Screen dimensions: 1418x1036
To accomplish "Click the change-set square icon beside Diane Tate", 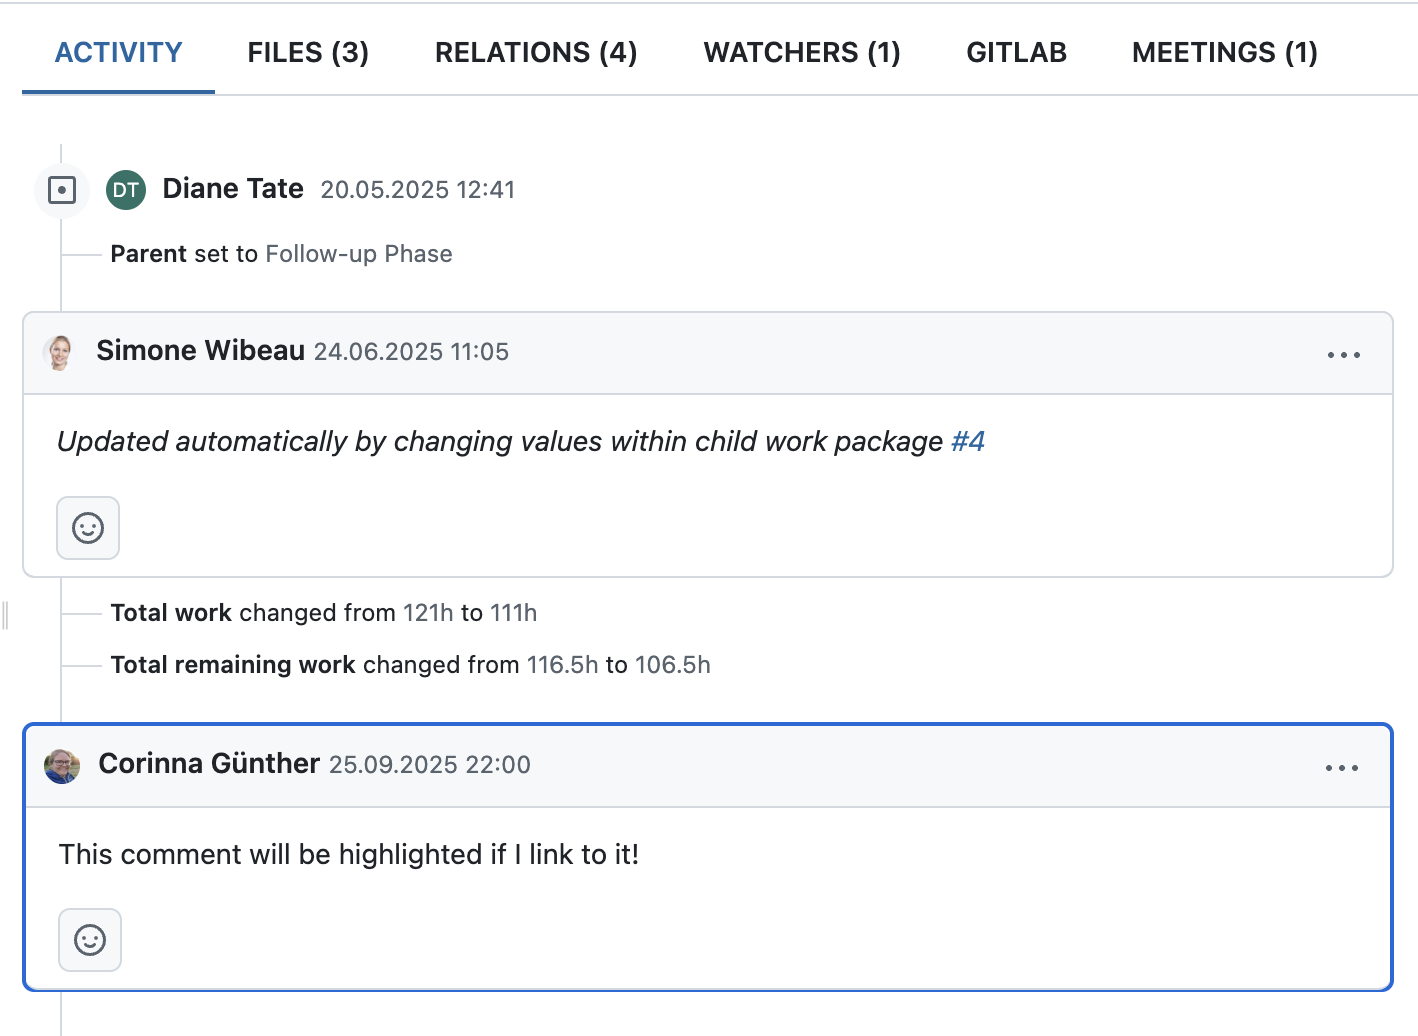I will 62,190.
